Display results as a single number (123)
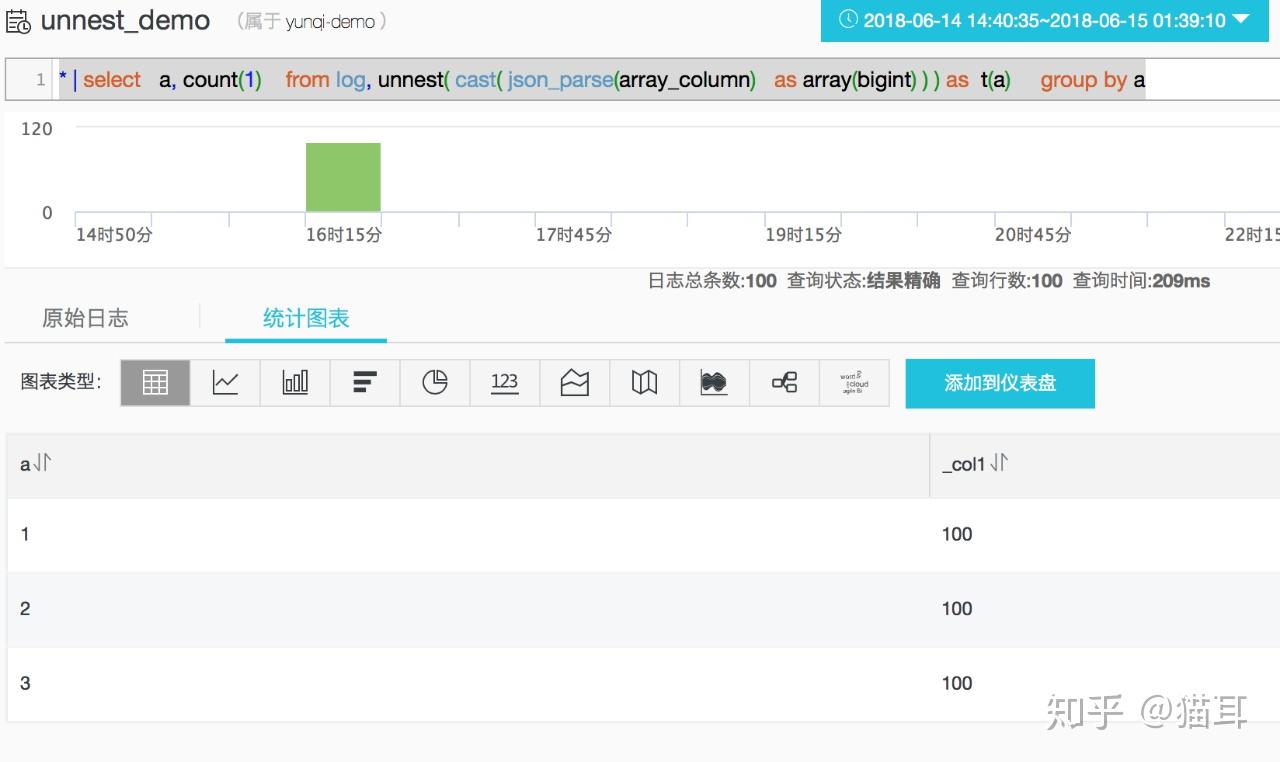This screenshot has height=762, width=1280. pyautogui.click(x=504, y=382)
